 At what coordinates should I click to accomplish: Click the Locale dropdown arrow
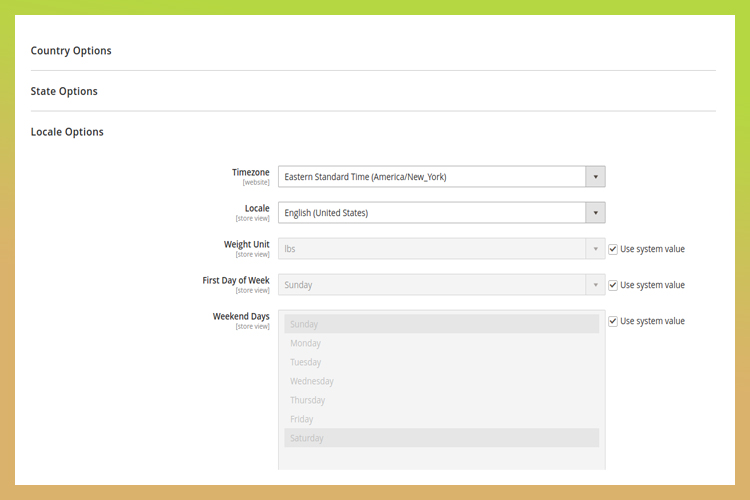(595, 213)
